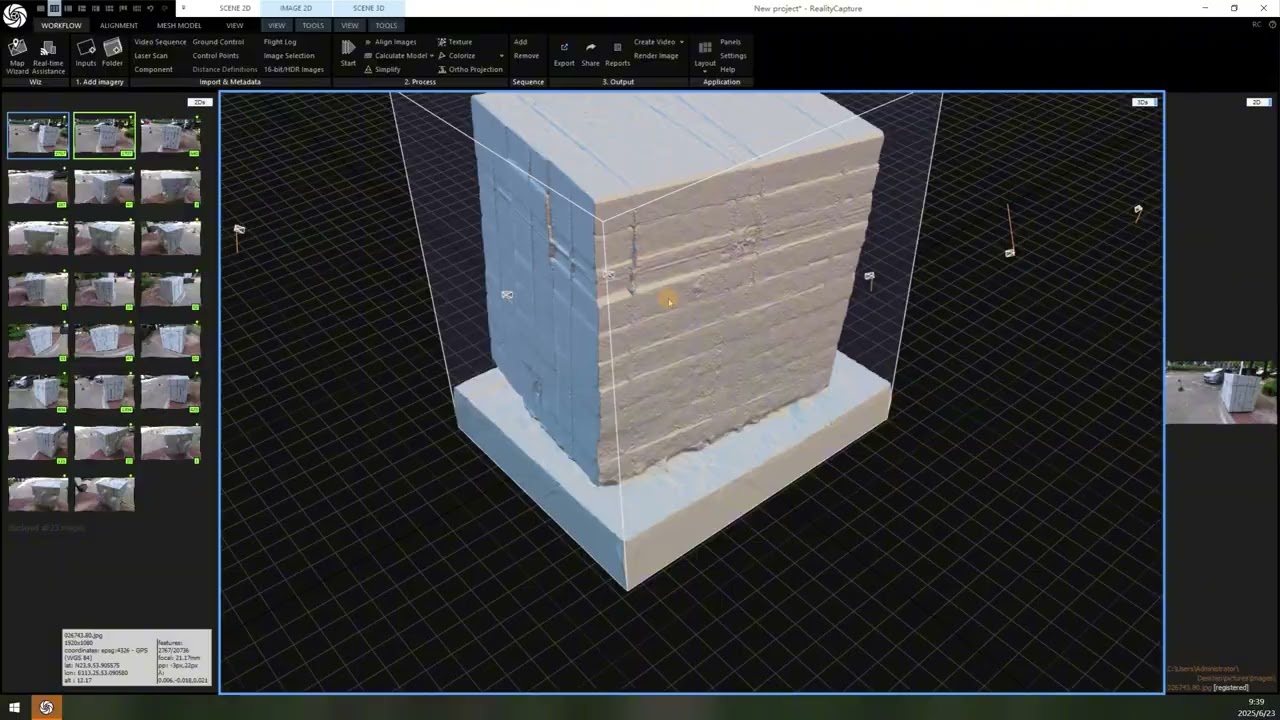Select the green-bordered second image thumbnail
Viewport: 1280px width, 720px height.
pyautogui.click(x=104, y=135)
